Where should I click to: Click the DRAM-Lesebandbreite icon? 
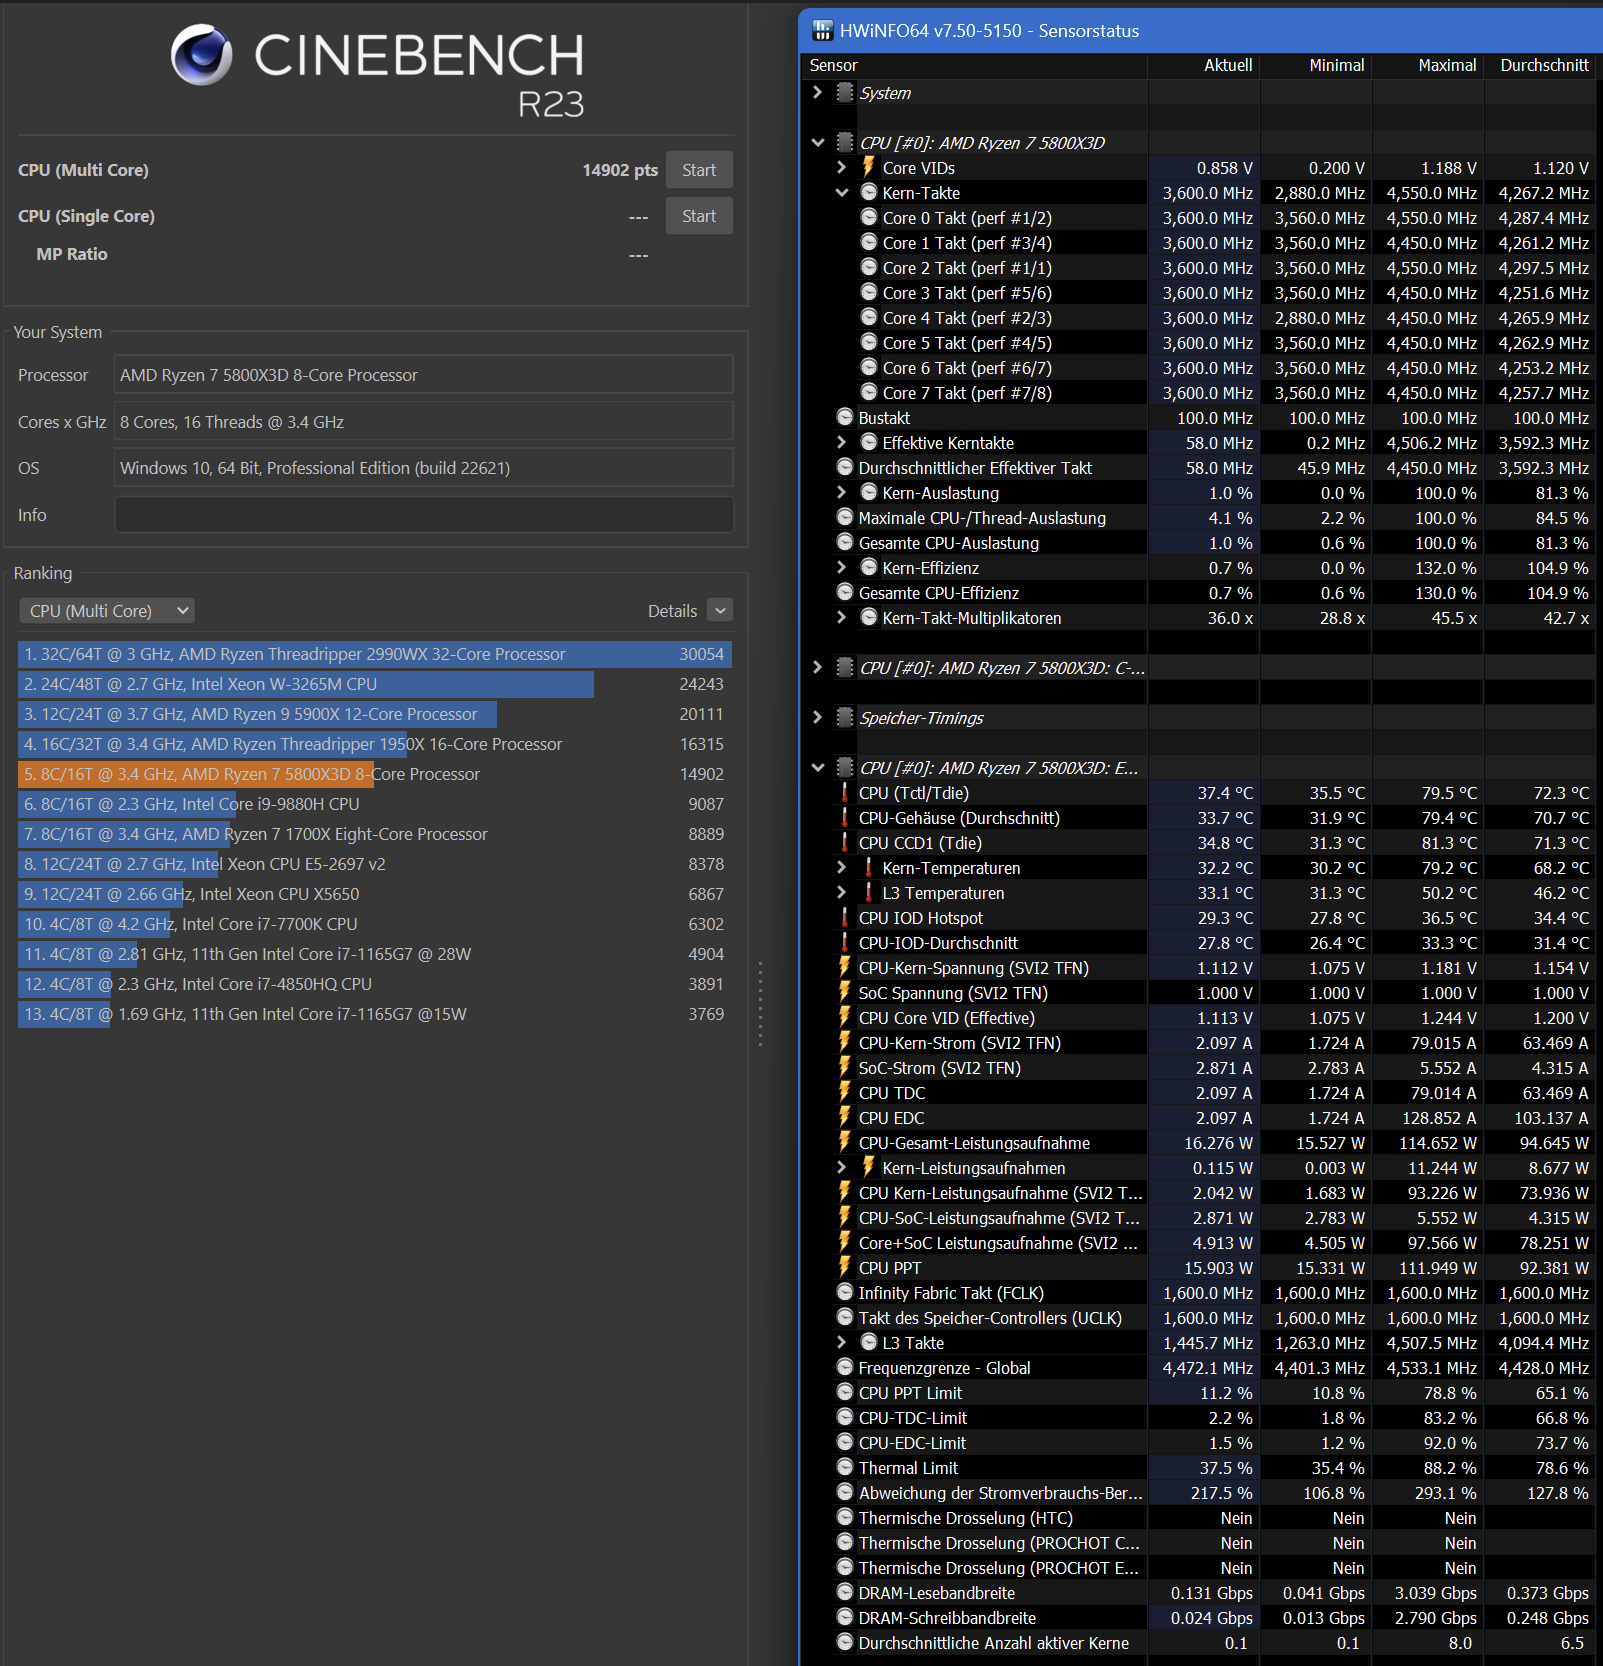point(845,1592)
